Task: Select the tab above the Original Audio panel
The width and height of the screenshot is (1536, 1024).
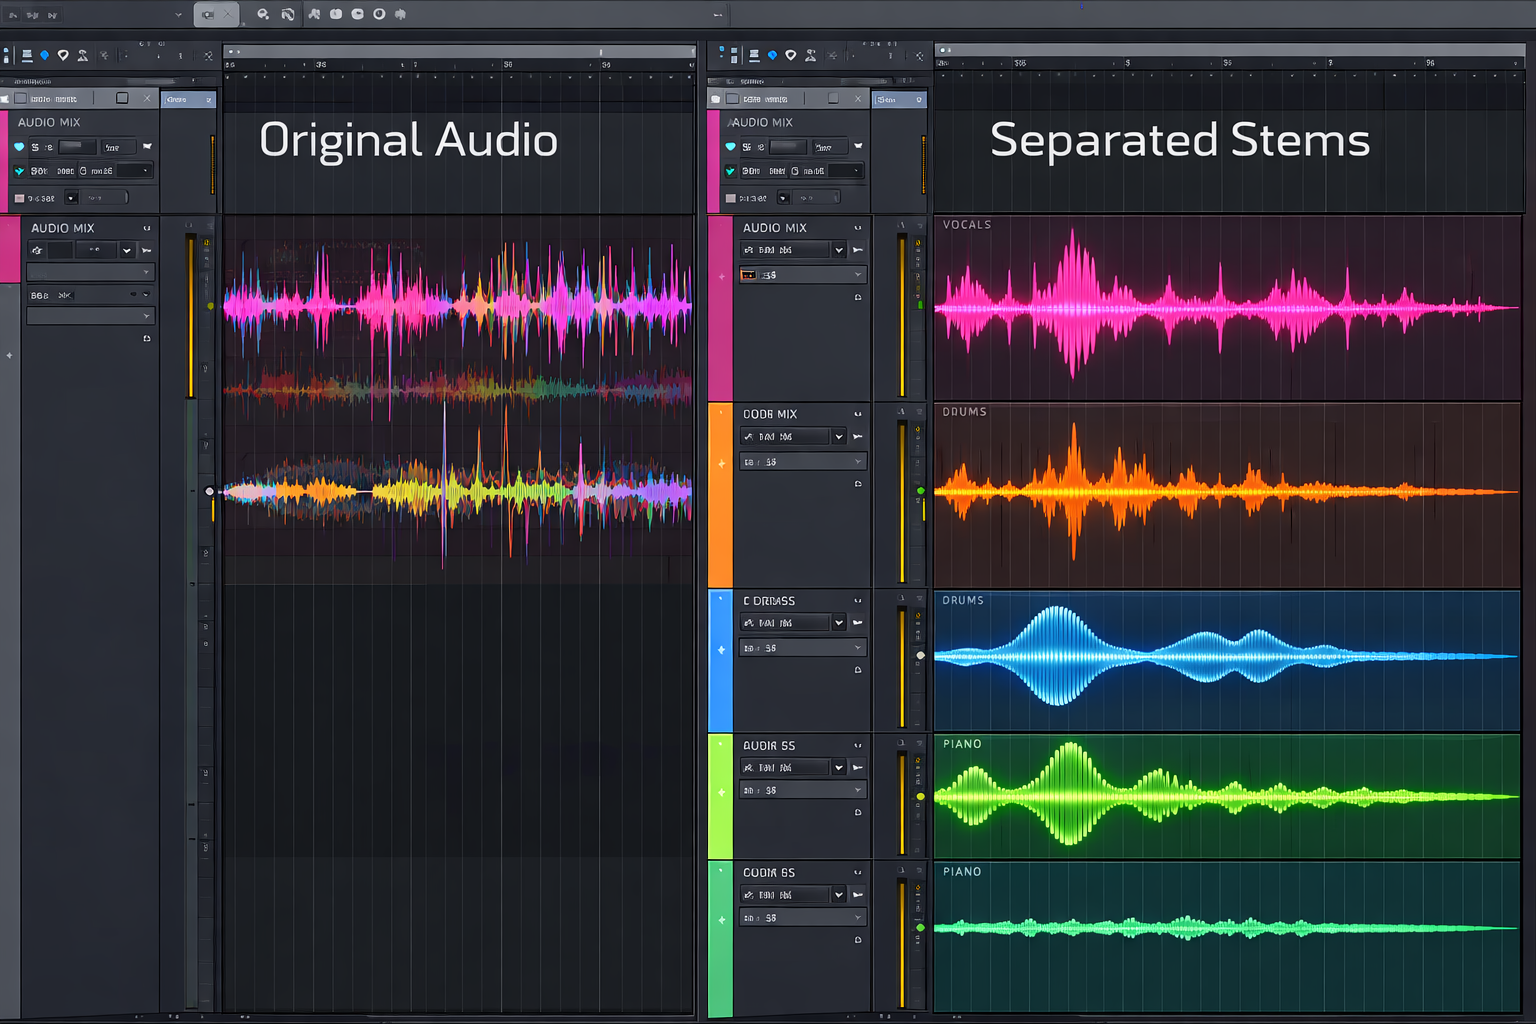Action: (x=189, y=99)
